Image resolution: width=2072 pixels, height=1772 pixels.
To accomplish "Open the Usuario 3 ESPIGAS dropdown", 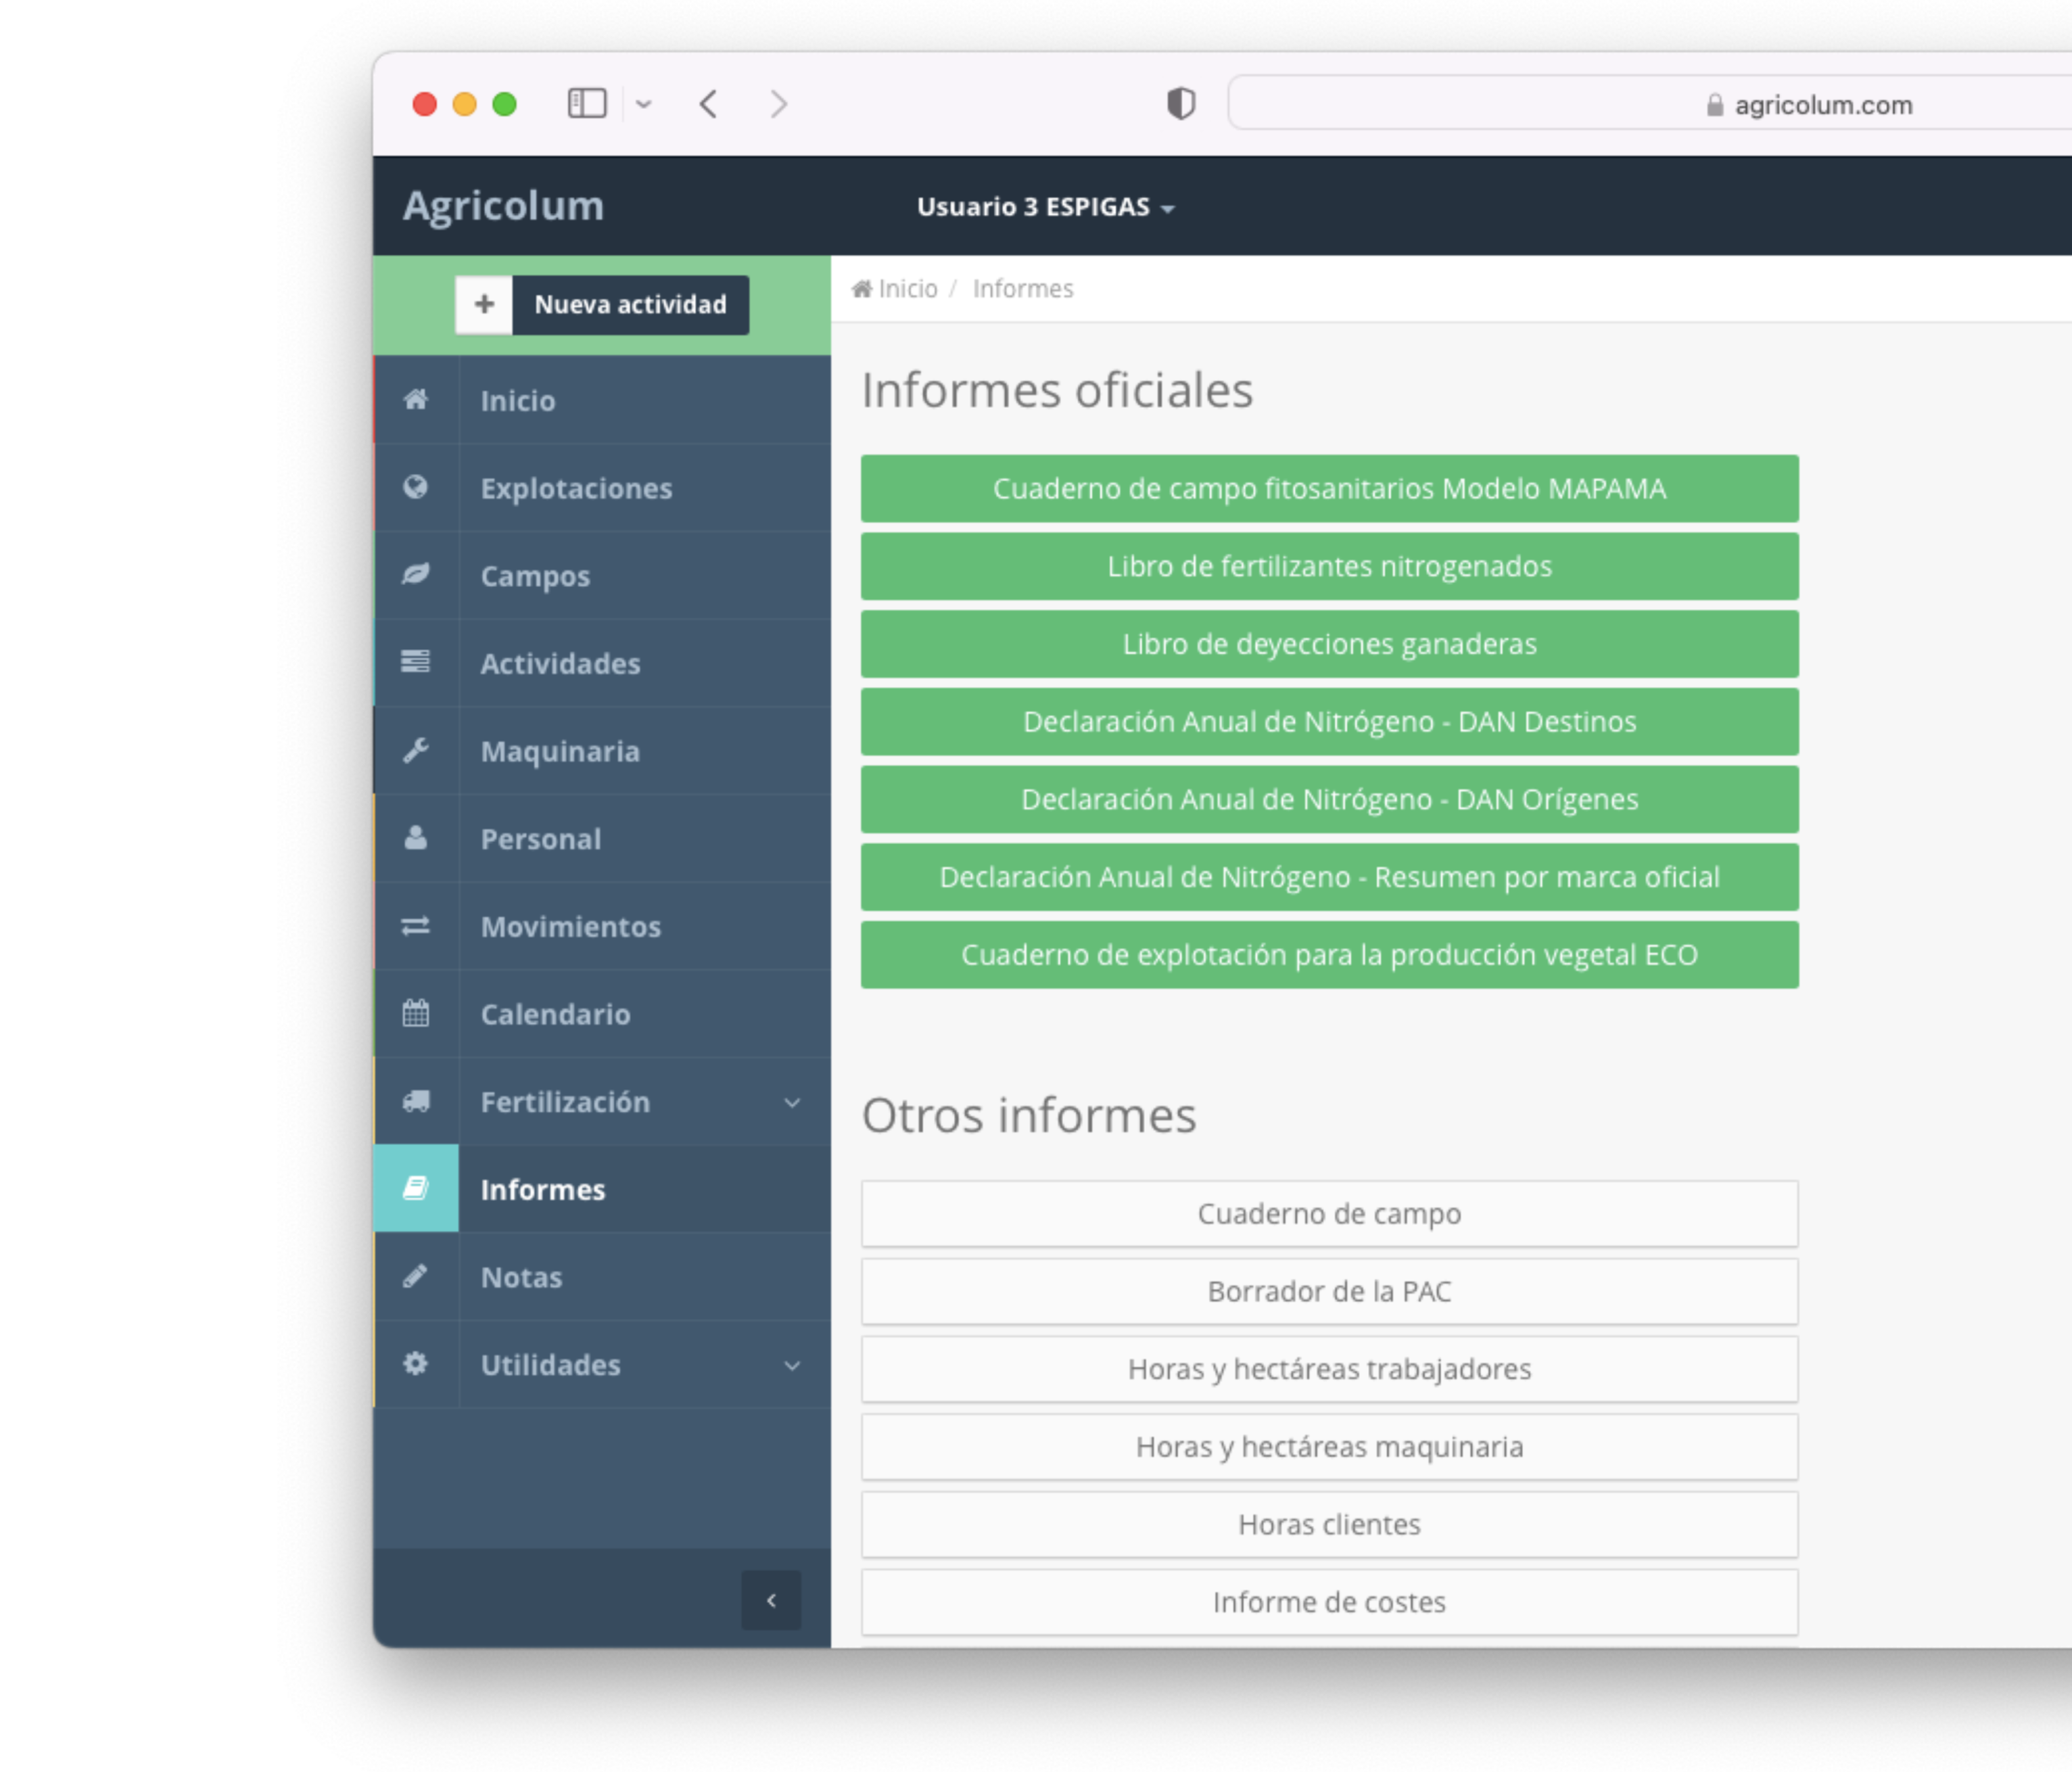I will [x=1045, y=207].
